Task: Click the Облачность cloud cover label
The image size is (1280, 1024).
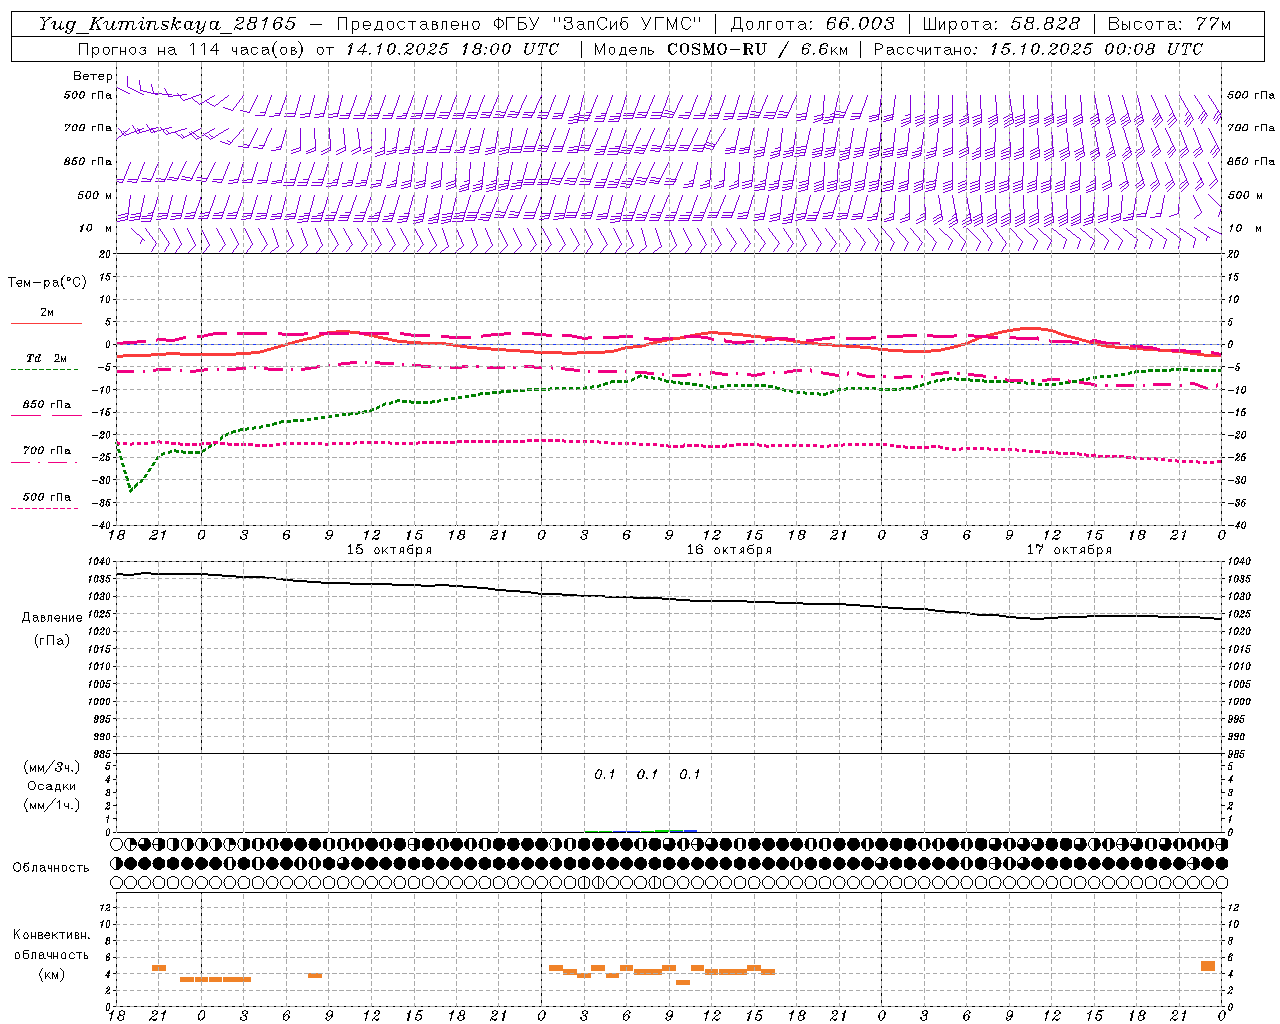Action: click(x=51, y=868)
